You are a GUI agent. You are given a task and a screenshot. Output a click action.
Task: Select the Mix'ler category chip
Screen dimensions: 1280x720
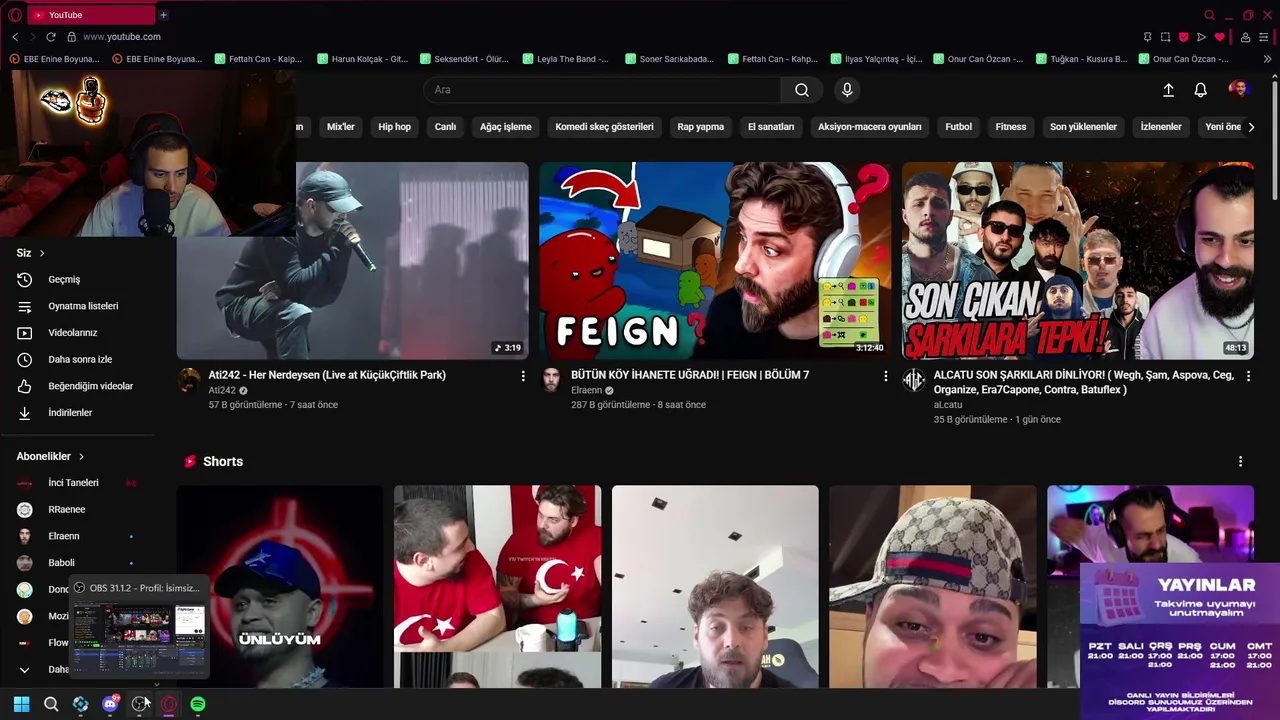click(x=341, y=127)
